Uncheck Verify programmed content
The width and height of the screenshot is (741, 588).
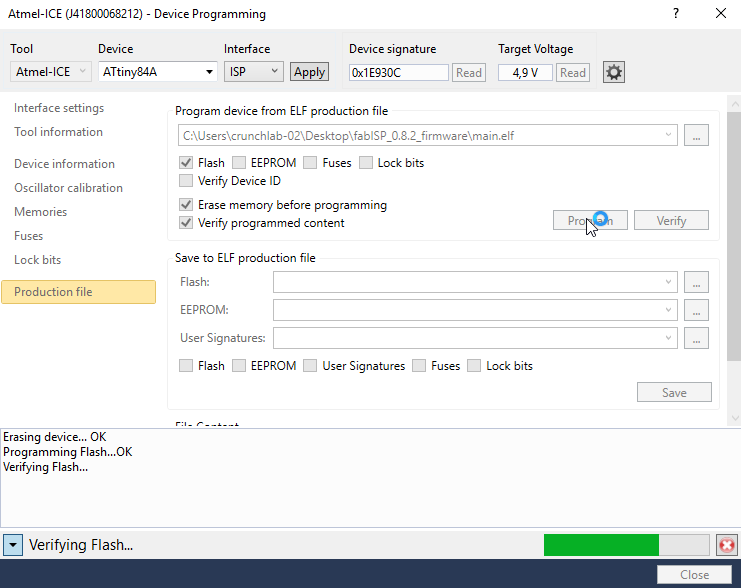tap(186, 223)
